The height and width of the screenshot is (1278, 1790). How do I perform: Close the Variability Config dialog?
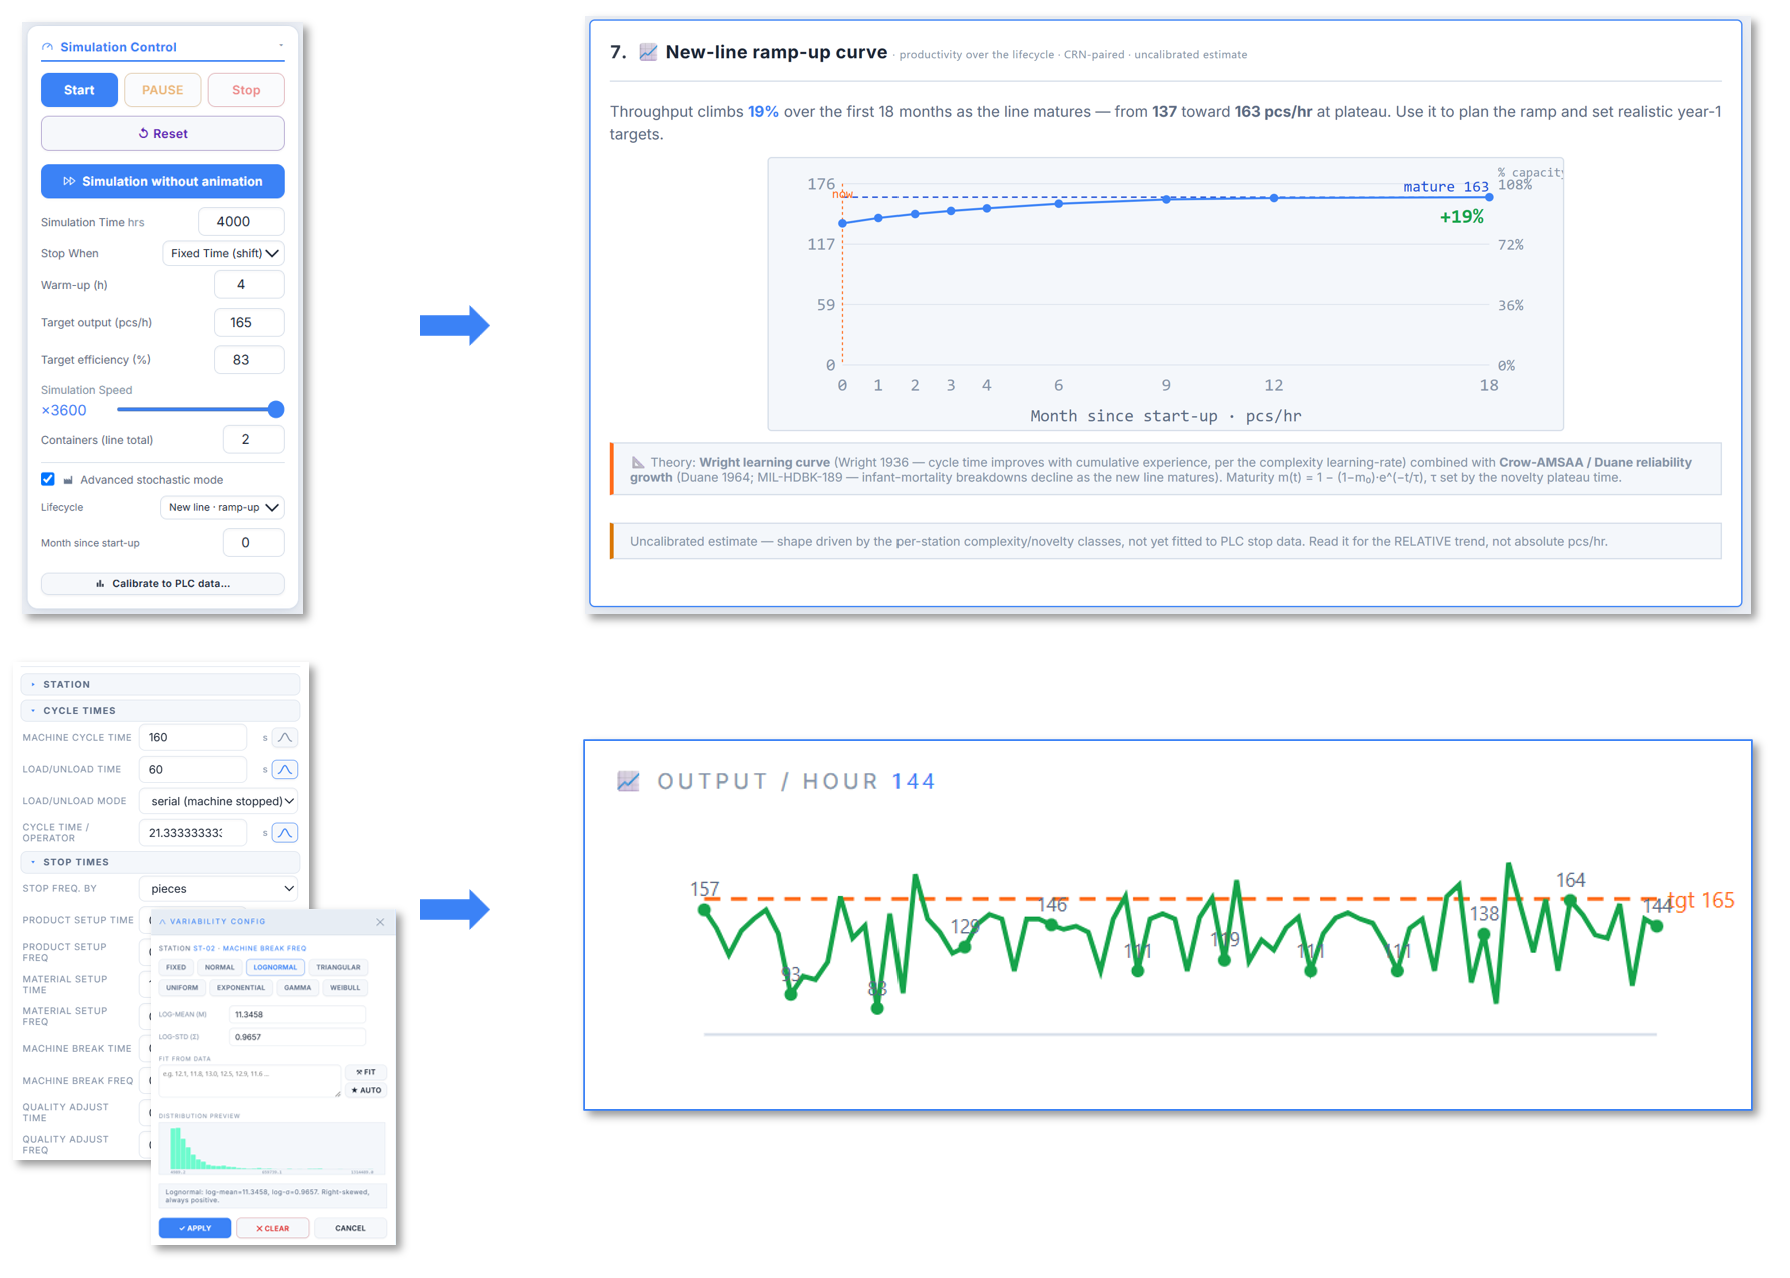tap(380, 922)
